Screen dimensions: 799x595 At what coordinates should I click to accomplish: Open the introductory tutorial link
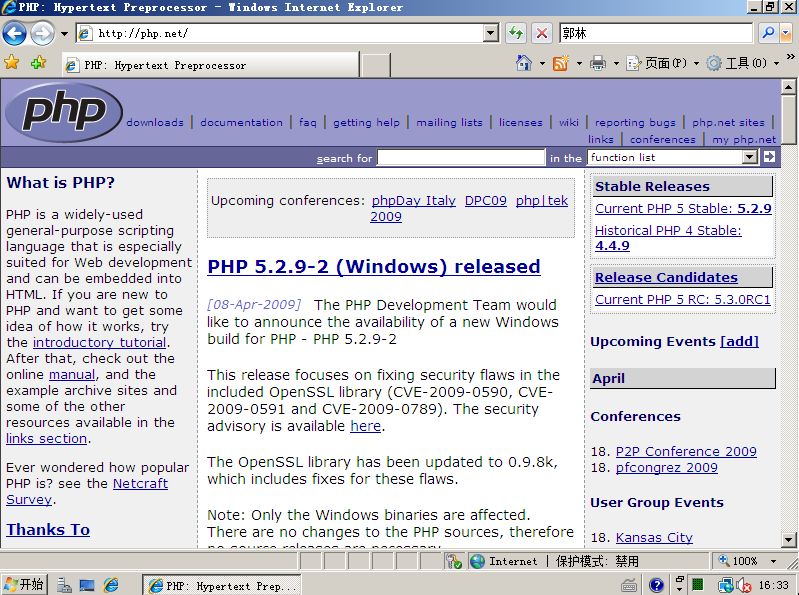click(99, 342)
